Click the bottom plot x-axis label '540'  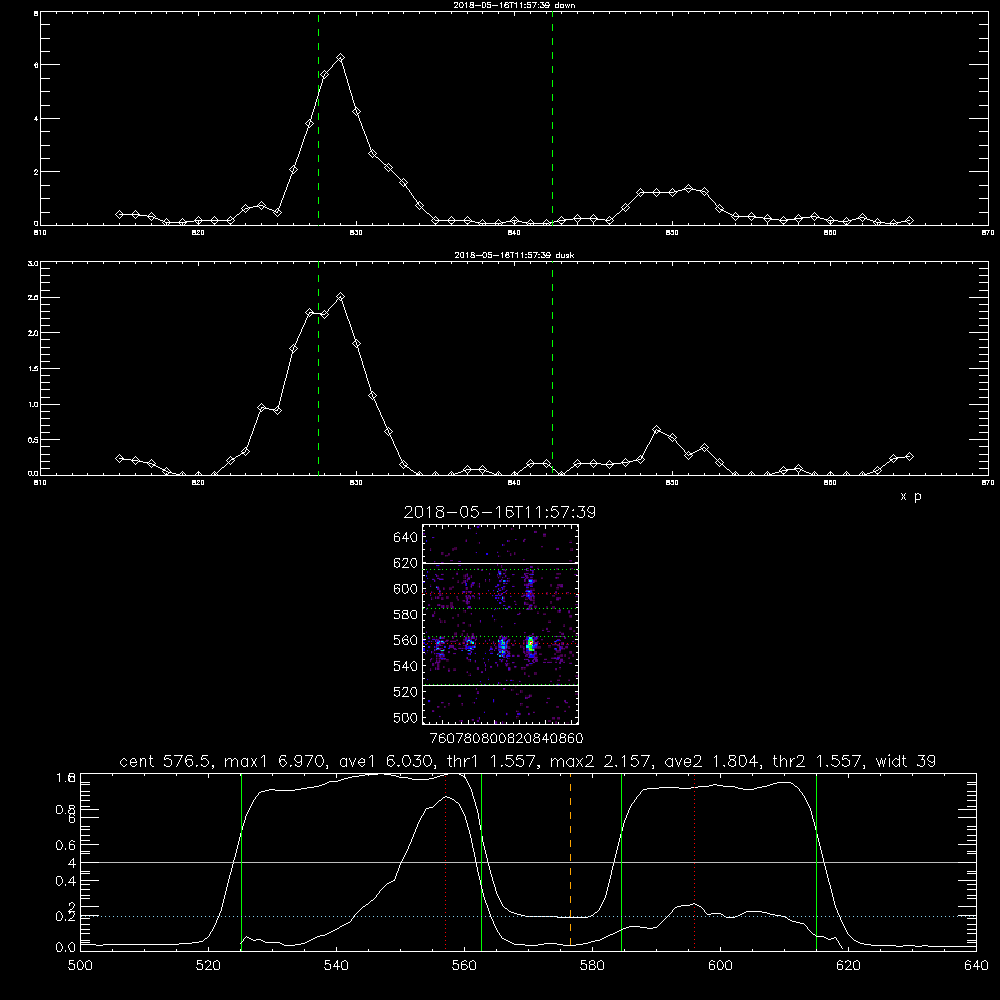[336, 966]
